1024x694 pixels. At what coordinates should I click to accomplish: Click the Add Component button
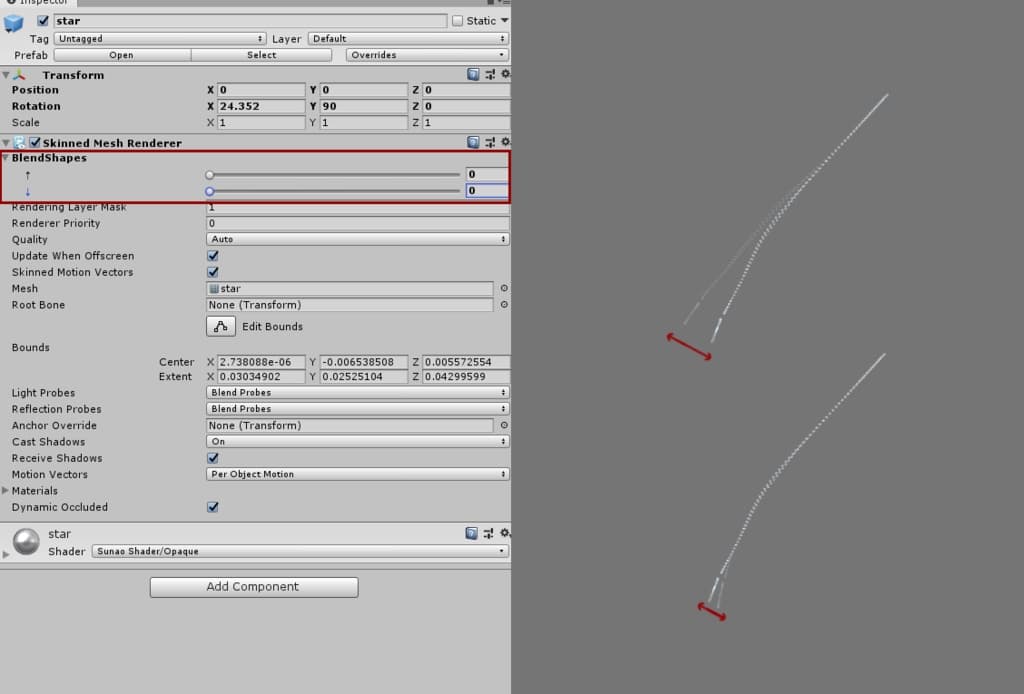(253, 587)
